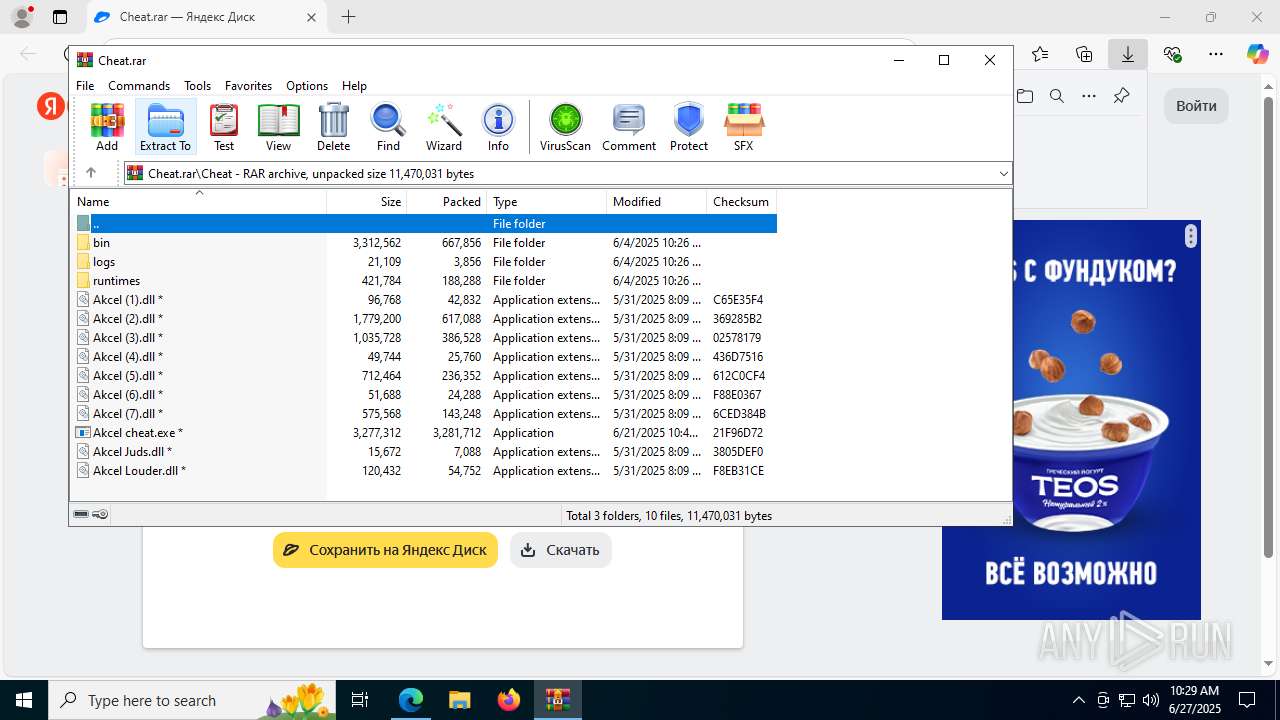This screenshot has height=720, width=1280.
Task: Open the Tools menu
Action: (x=197, y=86)
